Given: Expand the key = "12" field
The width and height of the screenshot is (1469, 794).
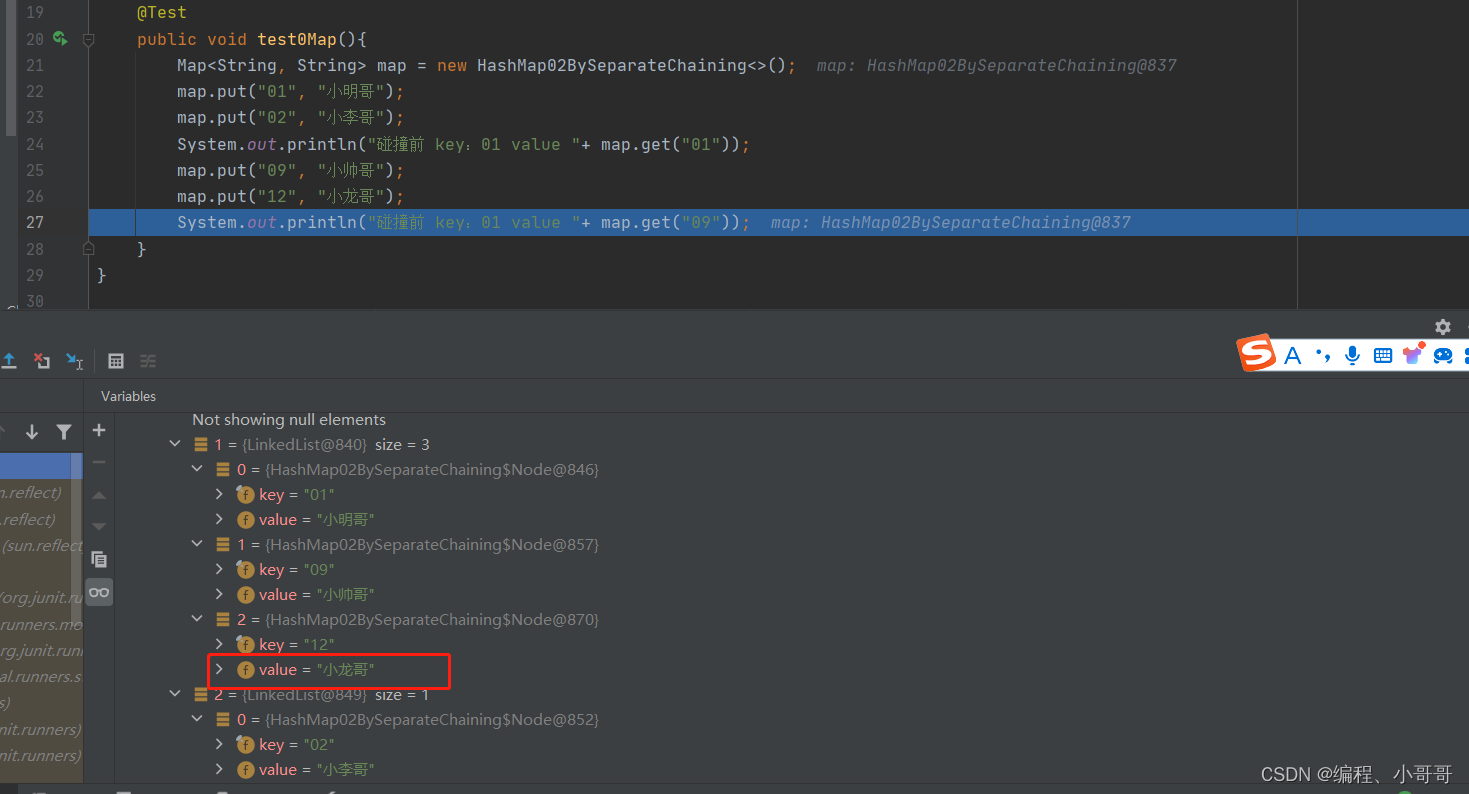Looking at the screenshot, I should 220,644.
